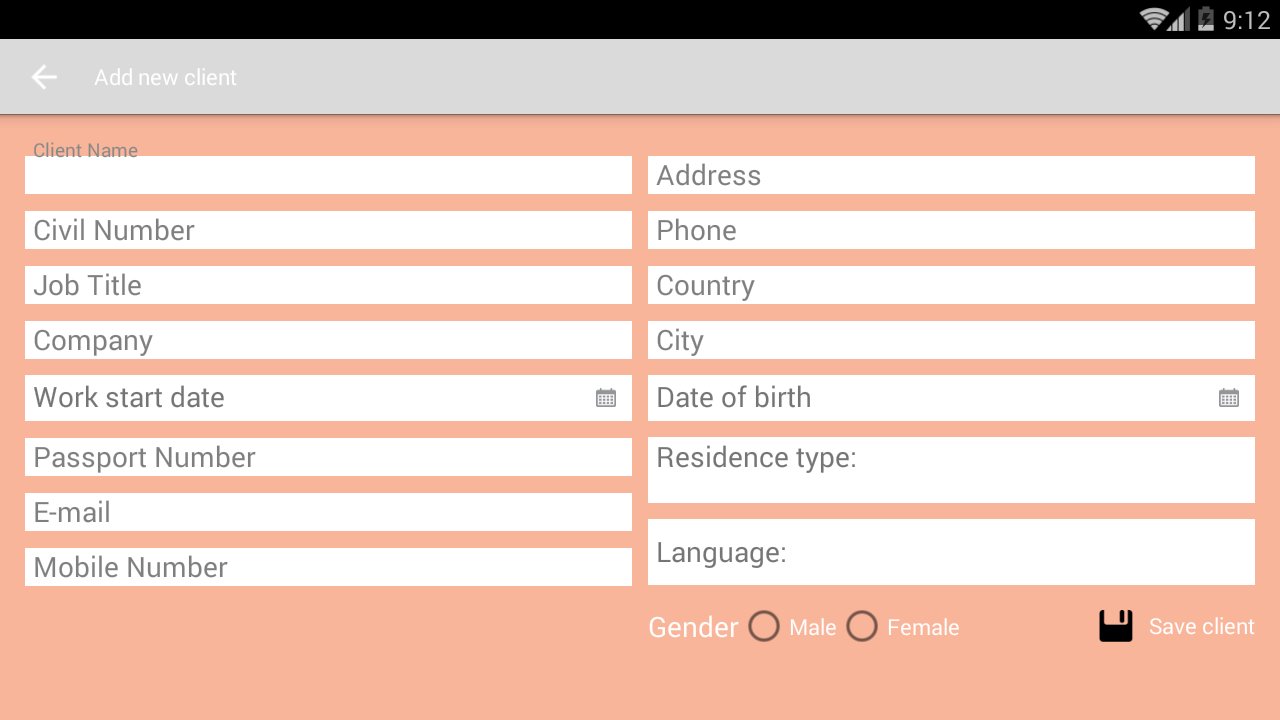
Task: Select the Male gender radio button
Action: click(764, 626)
